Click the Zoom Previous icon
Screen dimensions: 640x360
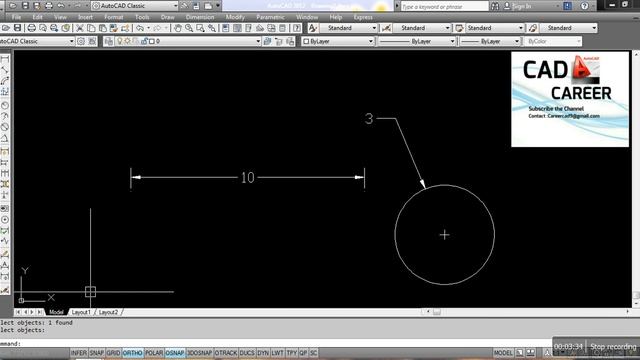212,28
